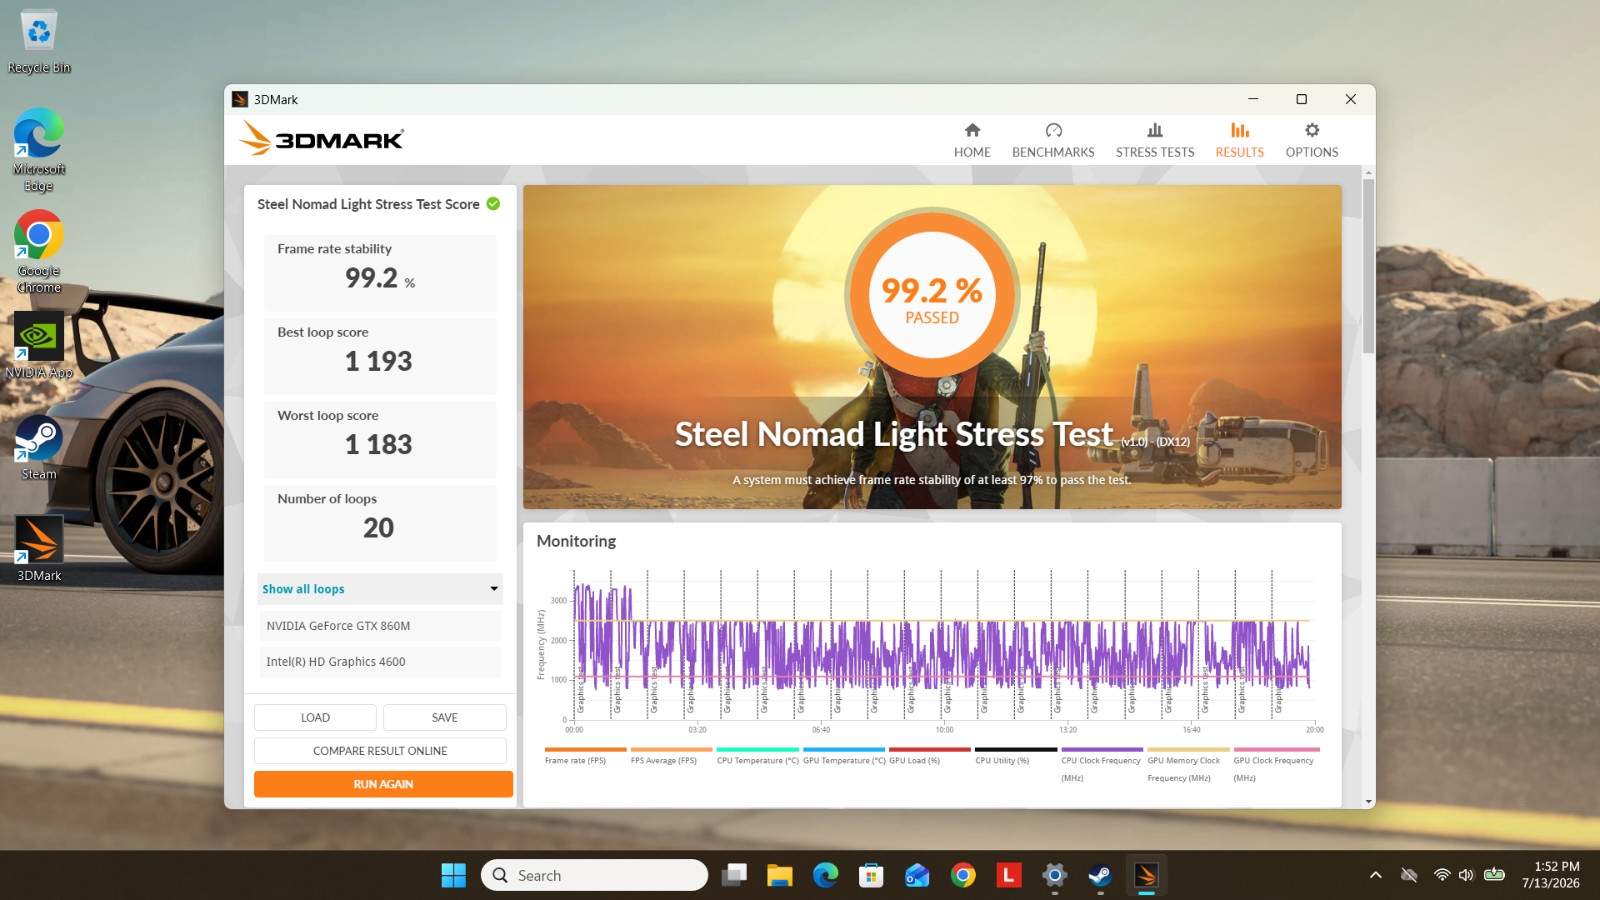Screen dimensions: 1600x900
Task: Click the scroll down arrow of results pane
Action: tap(1368, 801)
